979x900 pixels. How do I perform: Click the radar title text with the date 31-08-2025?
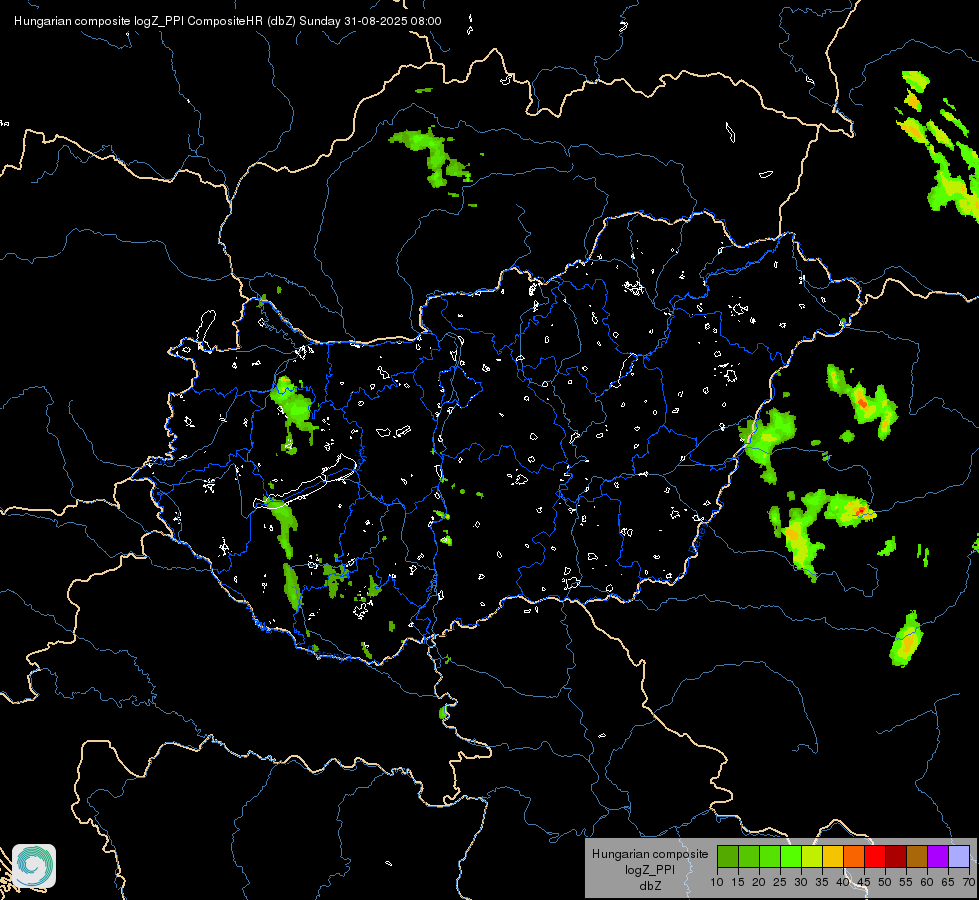(x=227, y=21)
